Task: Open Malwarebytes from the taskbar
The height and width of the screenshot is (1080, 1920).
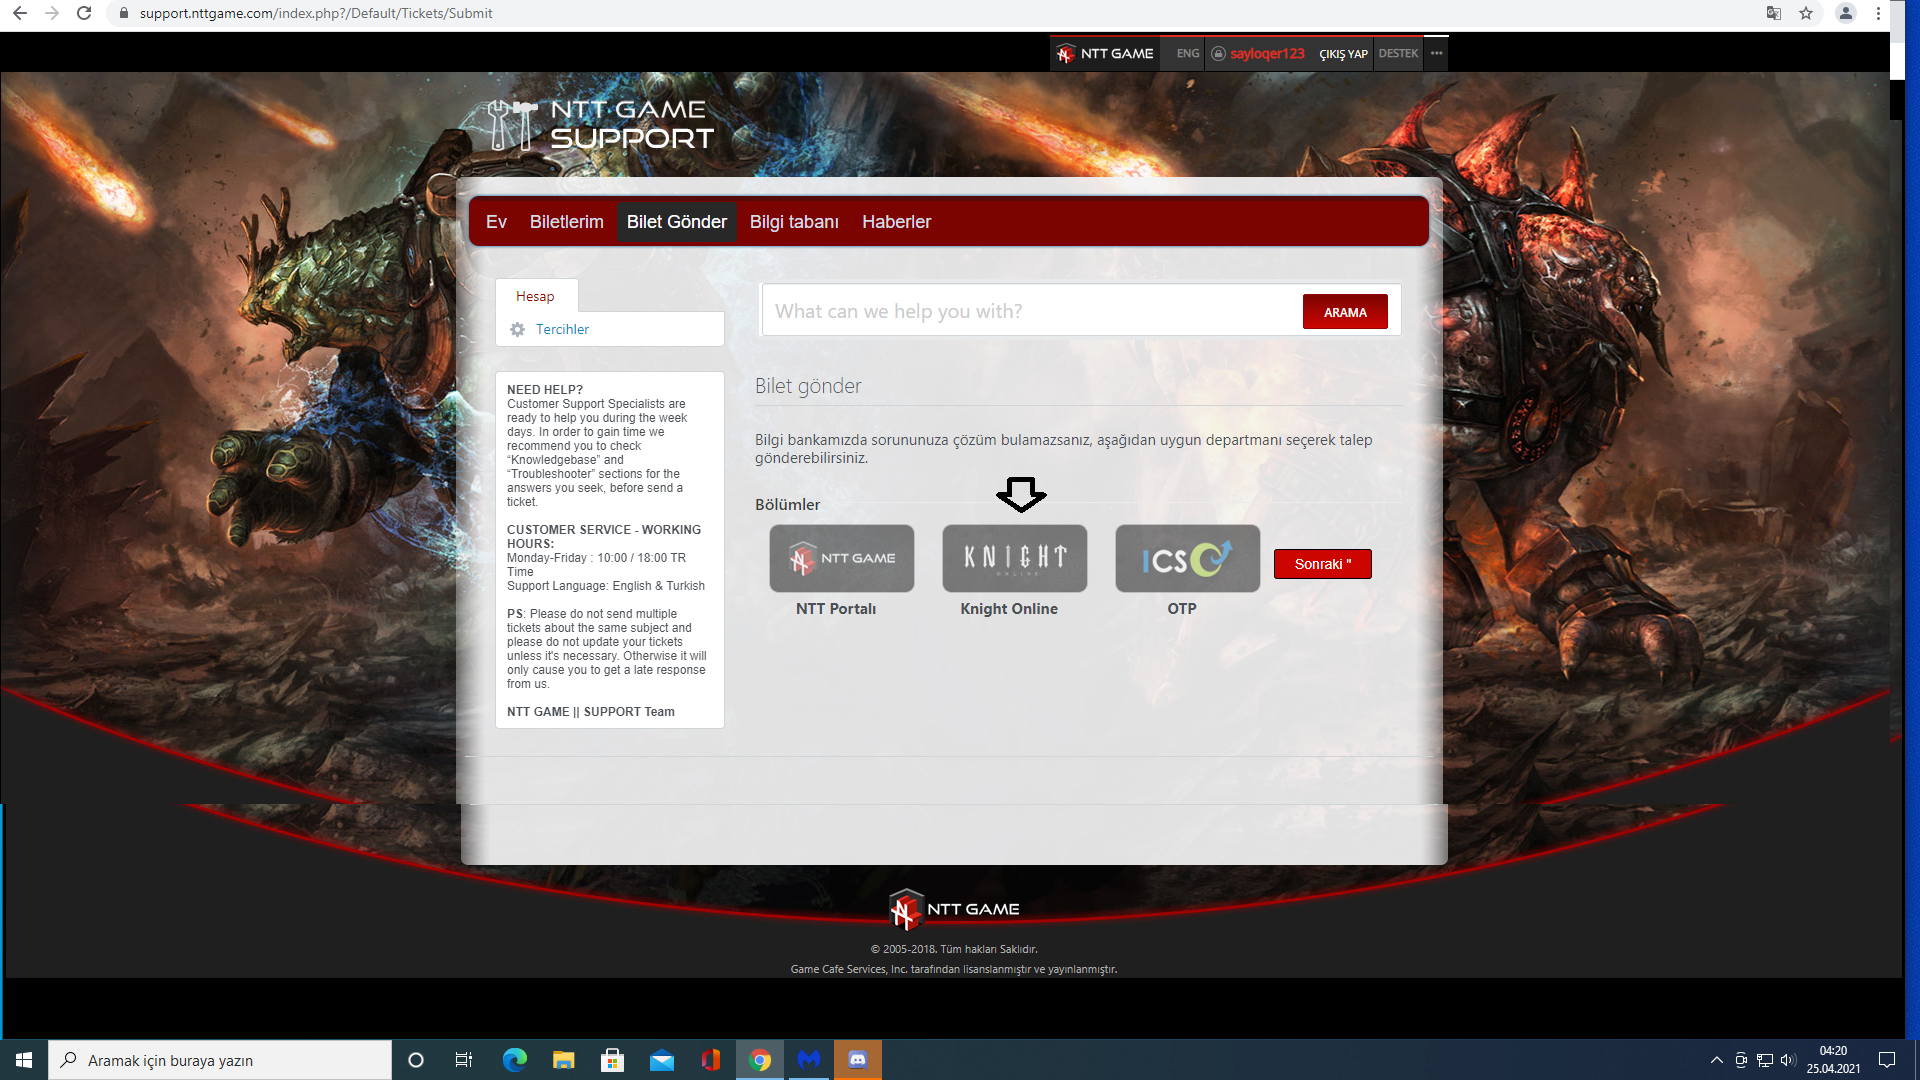Action: pyautogui.click(x=809, y=1060)
